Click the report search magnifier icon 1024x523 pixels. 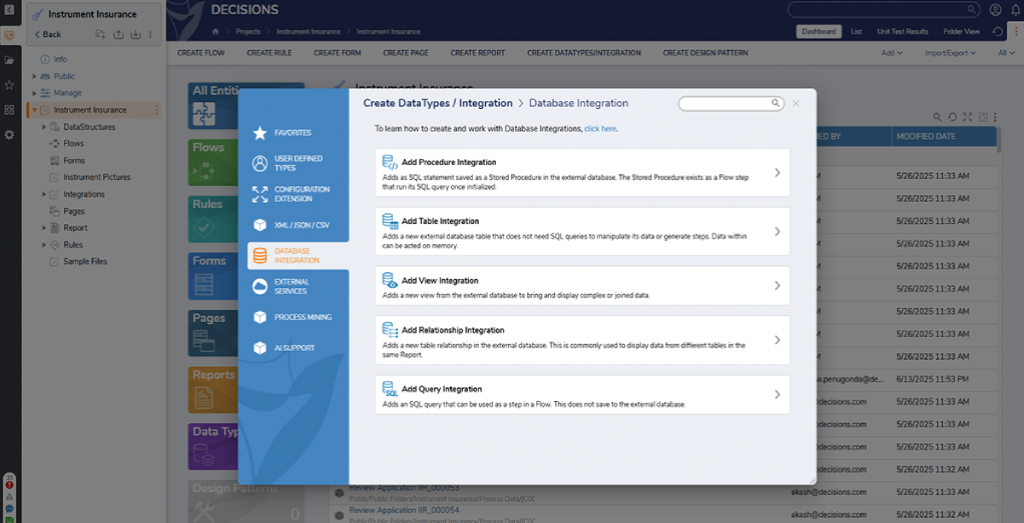[937, 117]
